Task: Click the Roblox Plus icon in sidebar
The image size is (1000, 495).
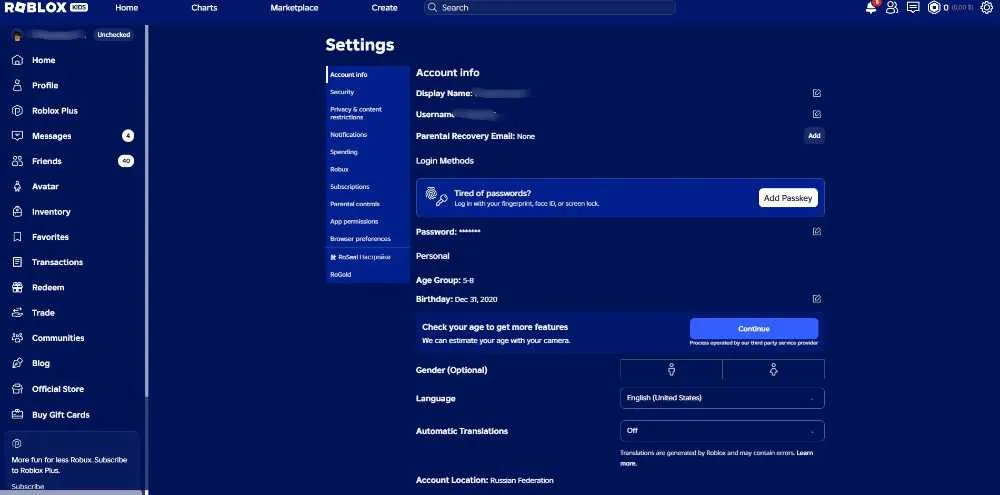Action: (18, 110)
